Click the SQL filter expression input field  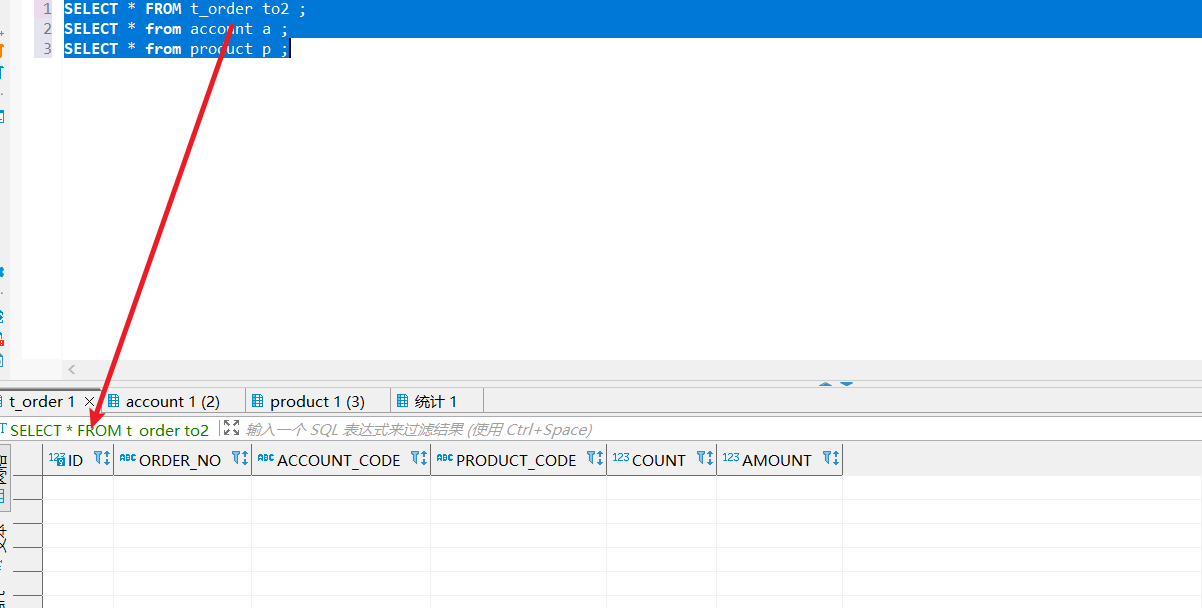click(700, 430)
